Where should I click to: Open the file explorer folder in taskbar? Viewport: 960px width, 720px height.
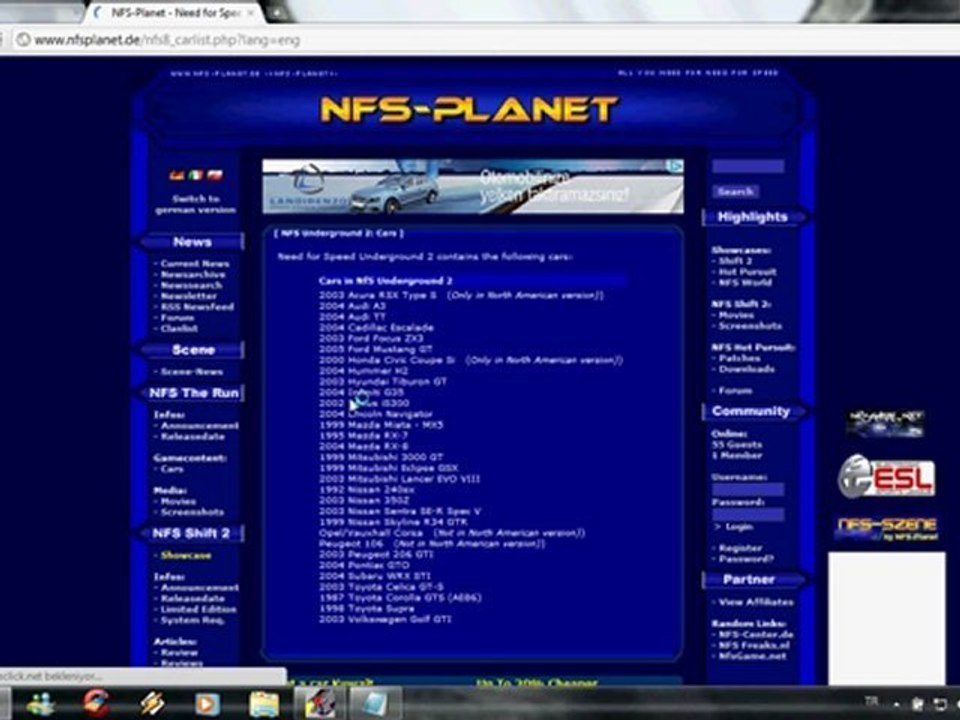coord(264,703)
